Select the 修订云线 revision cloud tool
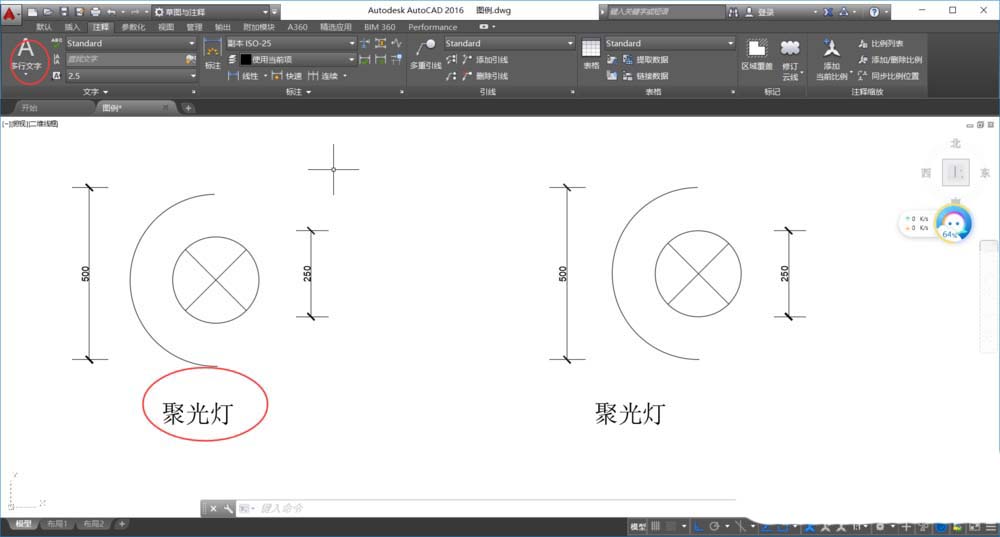 coord(790,55)
